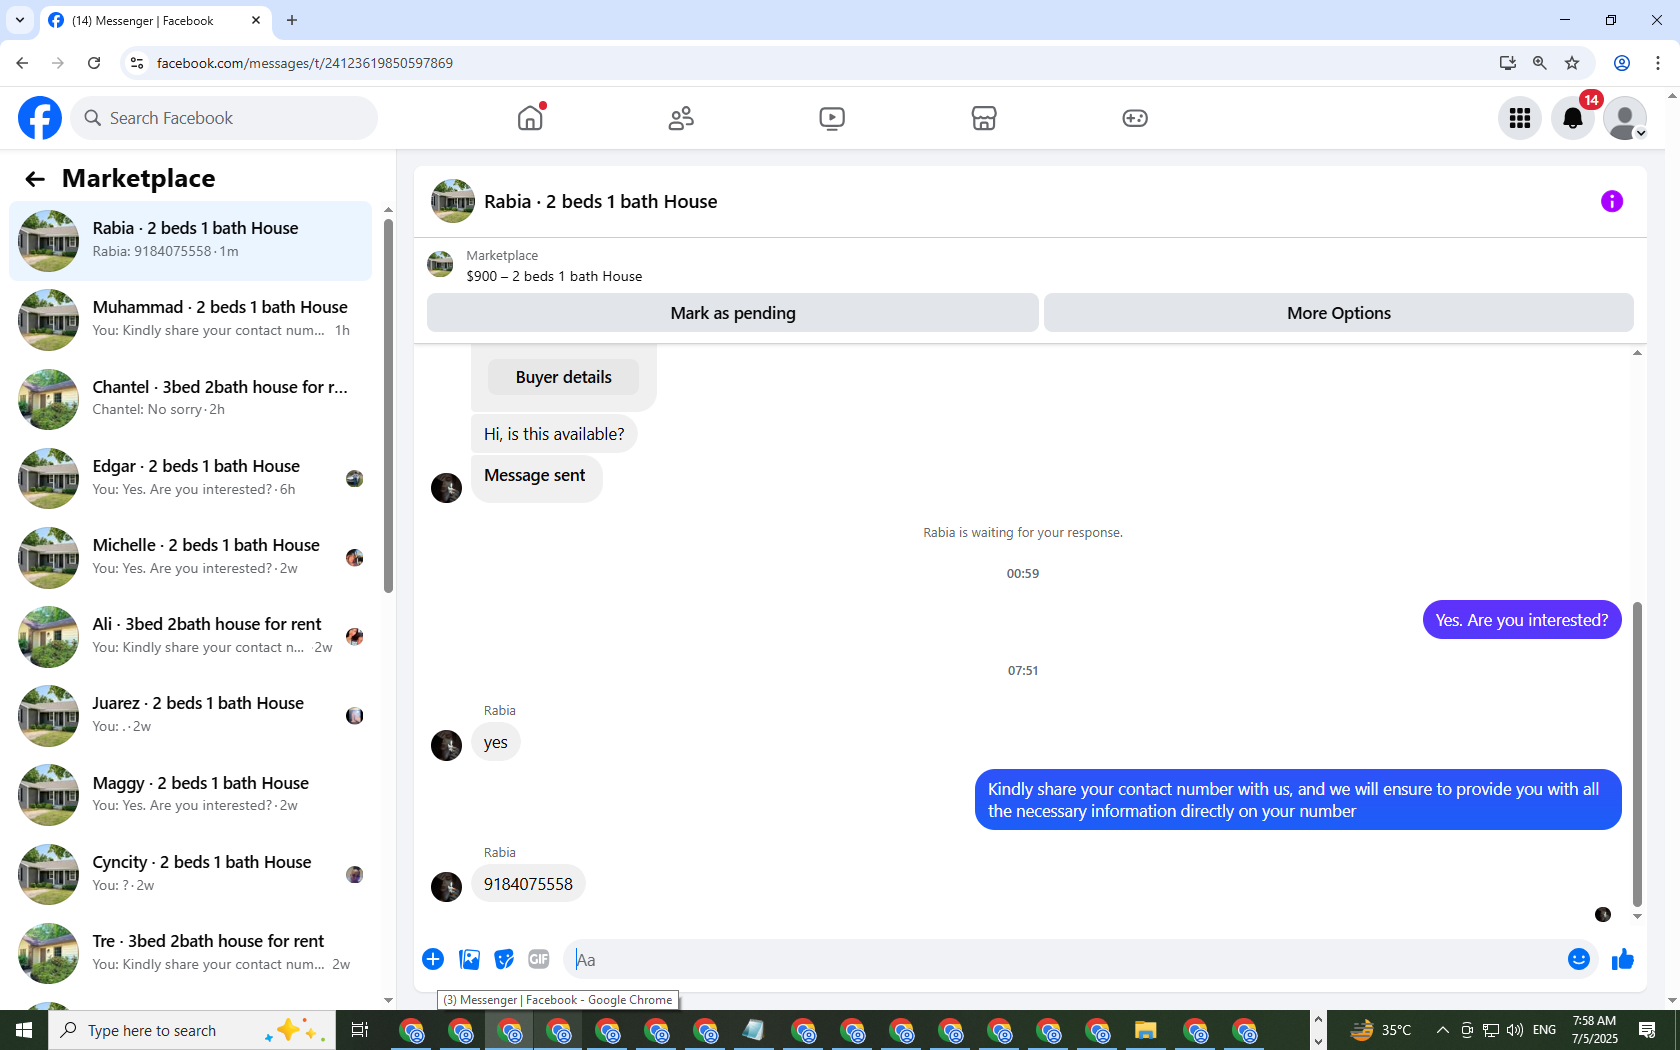This screenshot has height=1050, width=1680.
Task: Go to the Home feed icon
Action: (530, 118)
